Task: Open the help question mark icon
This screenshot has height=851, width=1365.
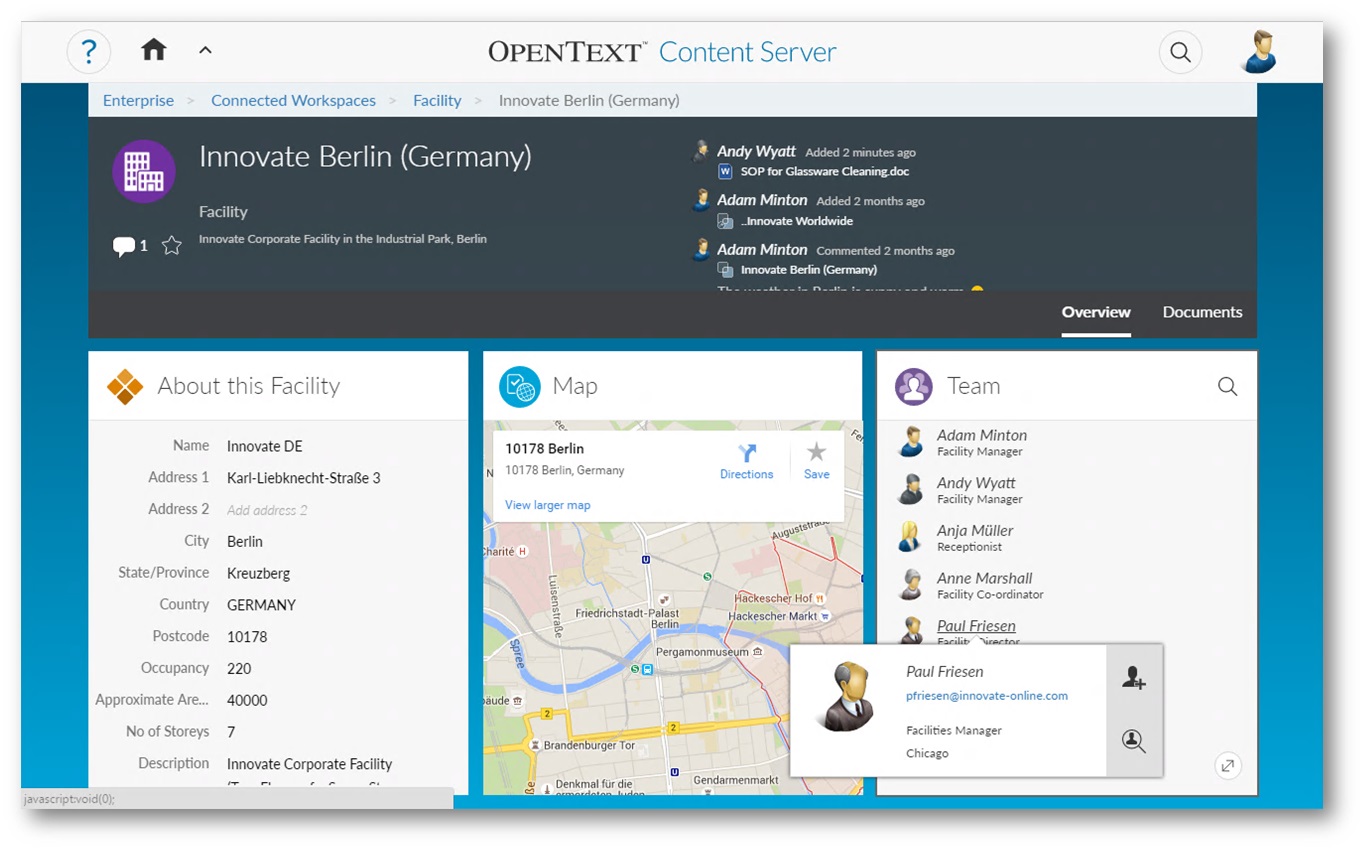Action: (88, 51)
